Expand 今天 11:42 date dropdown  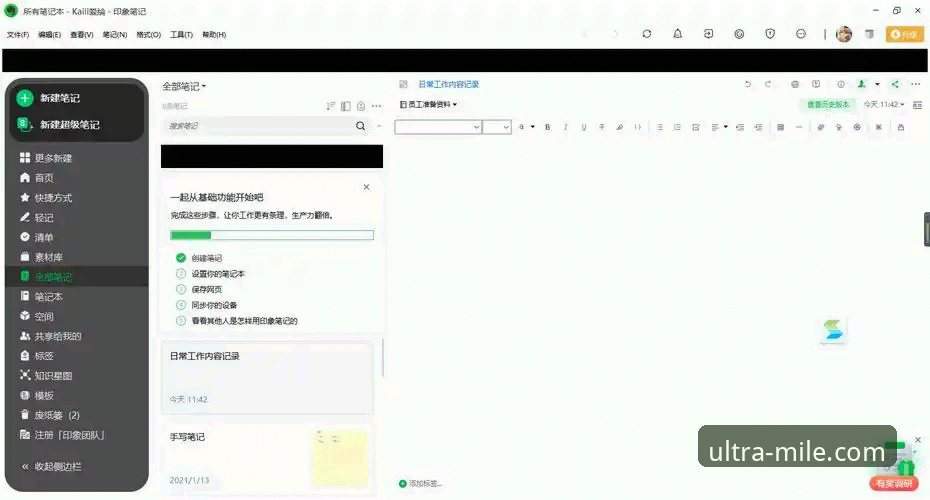(884, 104)
